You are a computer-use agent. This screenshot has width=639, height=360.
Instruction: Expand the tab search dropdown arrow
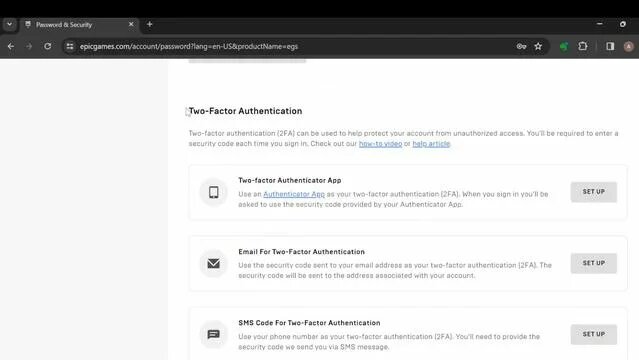9,24
